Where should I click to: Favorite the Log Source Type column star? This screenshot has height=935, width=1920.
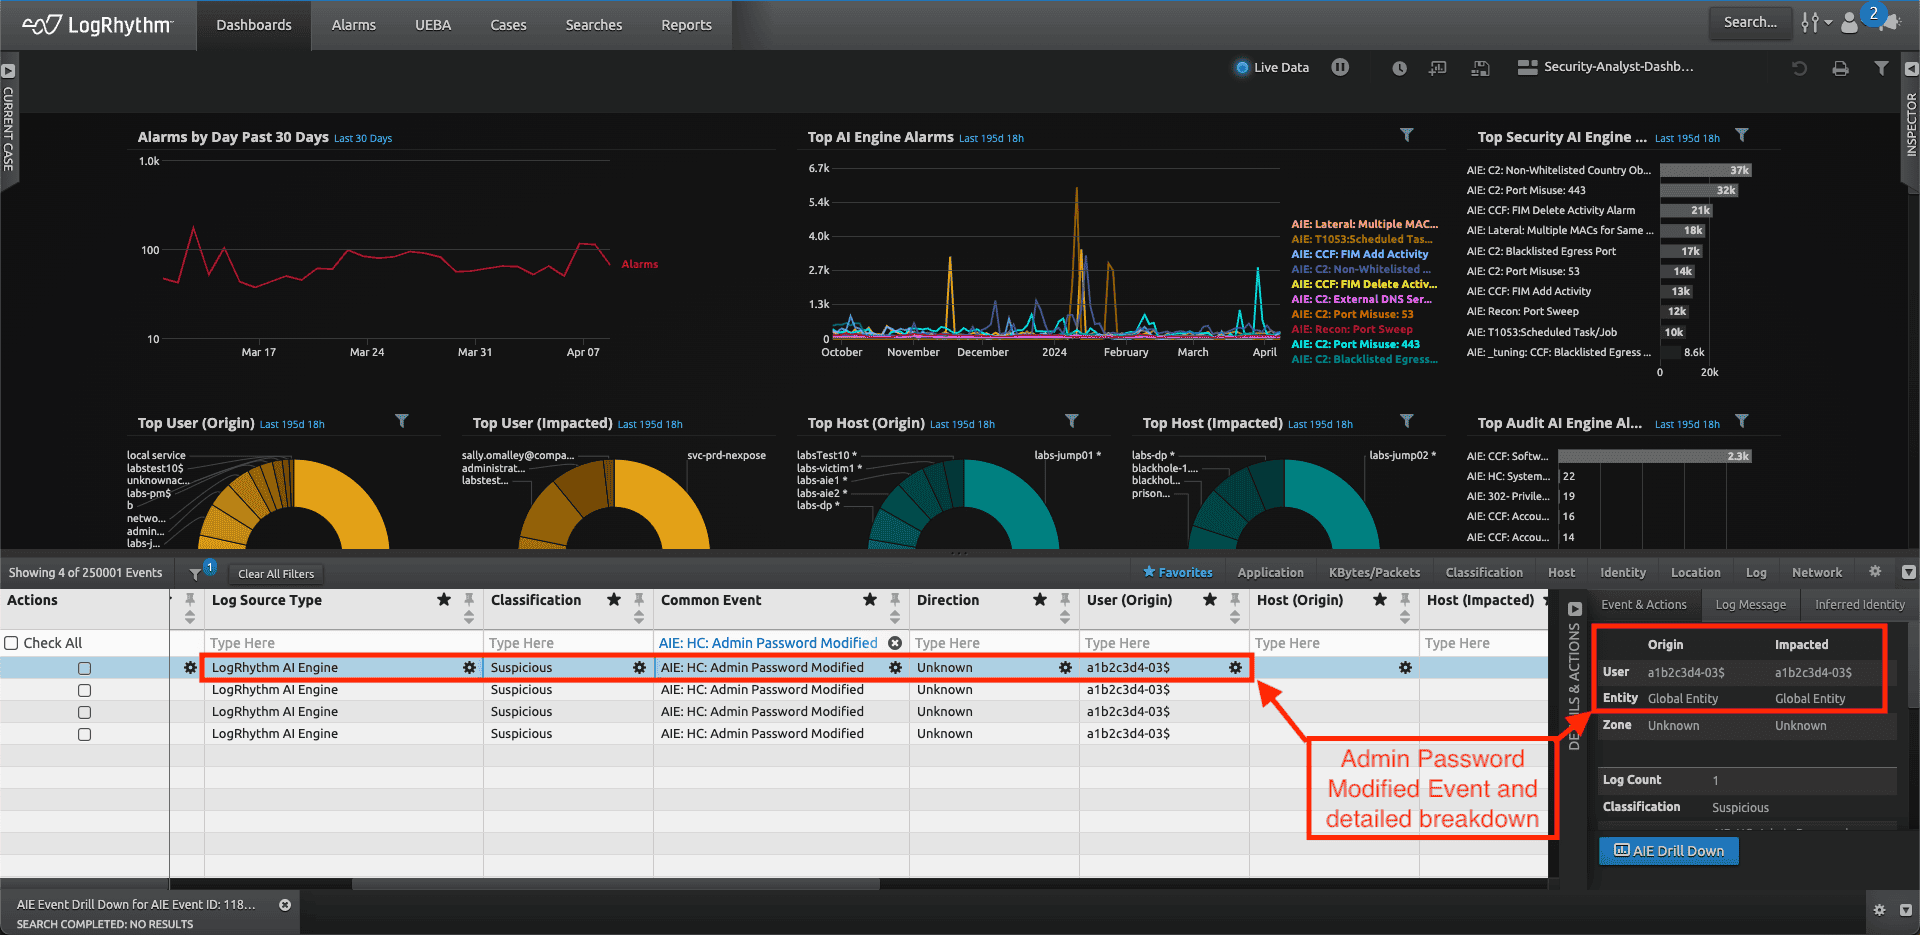point(444,599)
